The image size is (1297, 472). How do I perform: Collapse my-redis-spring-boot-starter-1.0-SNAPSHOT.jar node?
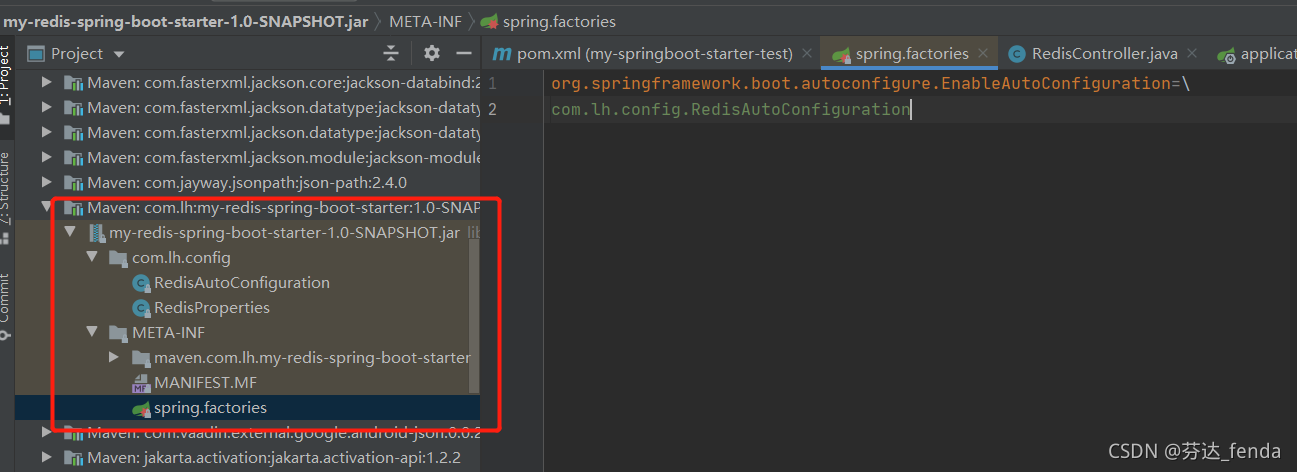pyautogui.click(x=70, y=232)
